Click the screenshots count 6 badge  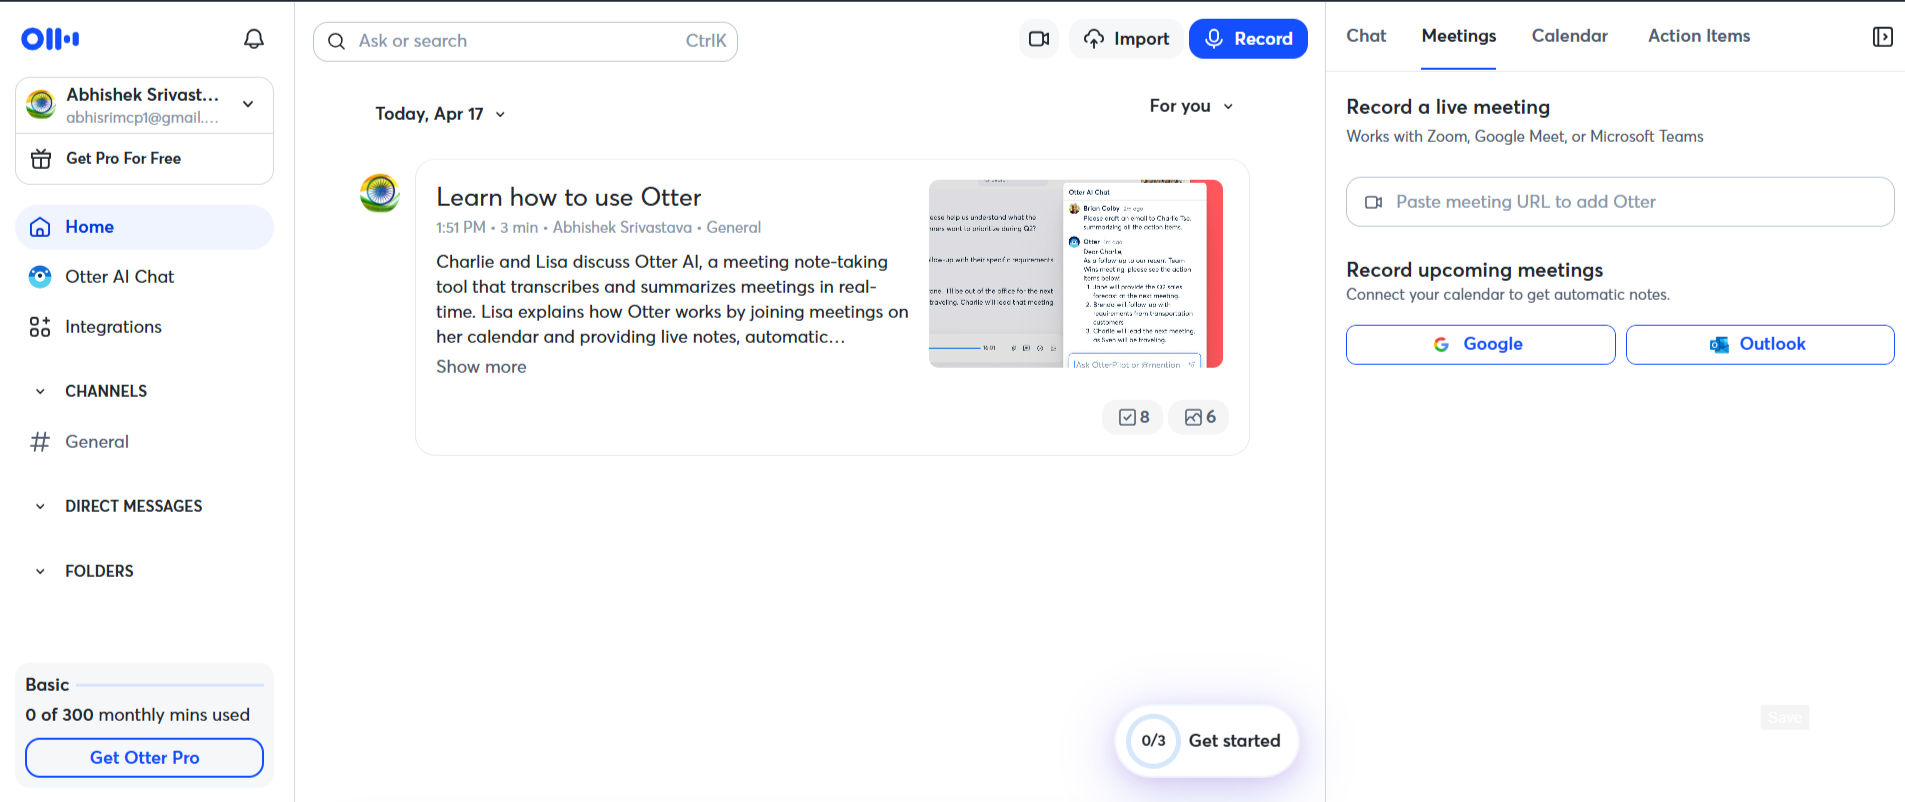coord(1199,417)
